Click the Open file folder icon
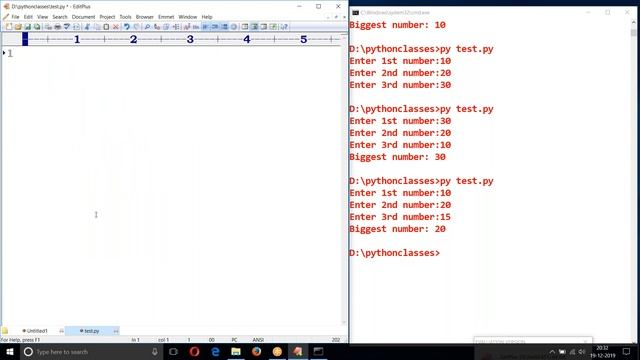640x360 pixels. 18,27
